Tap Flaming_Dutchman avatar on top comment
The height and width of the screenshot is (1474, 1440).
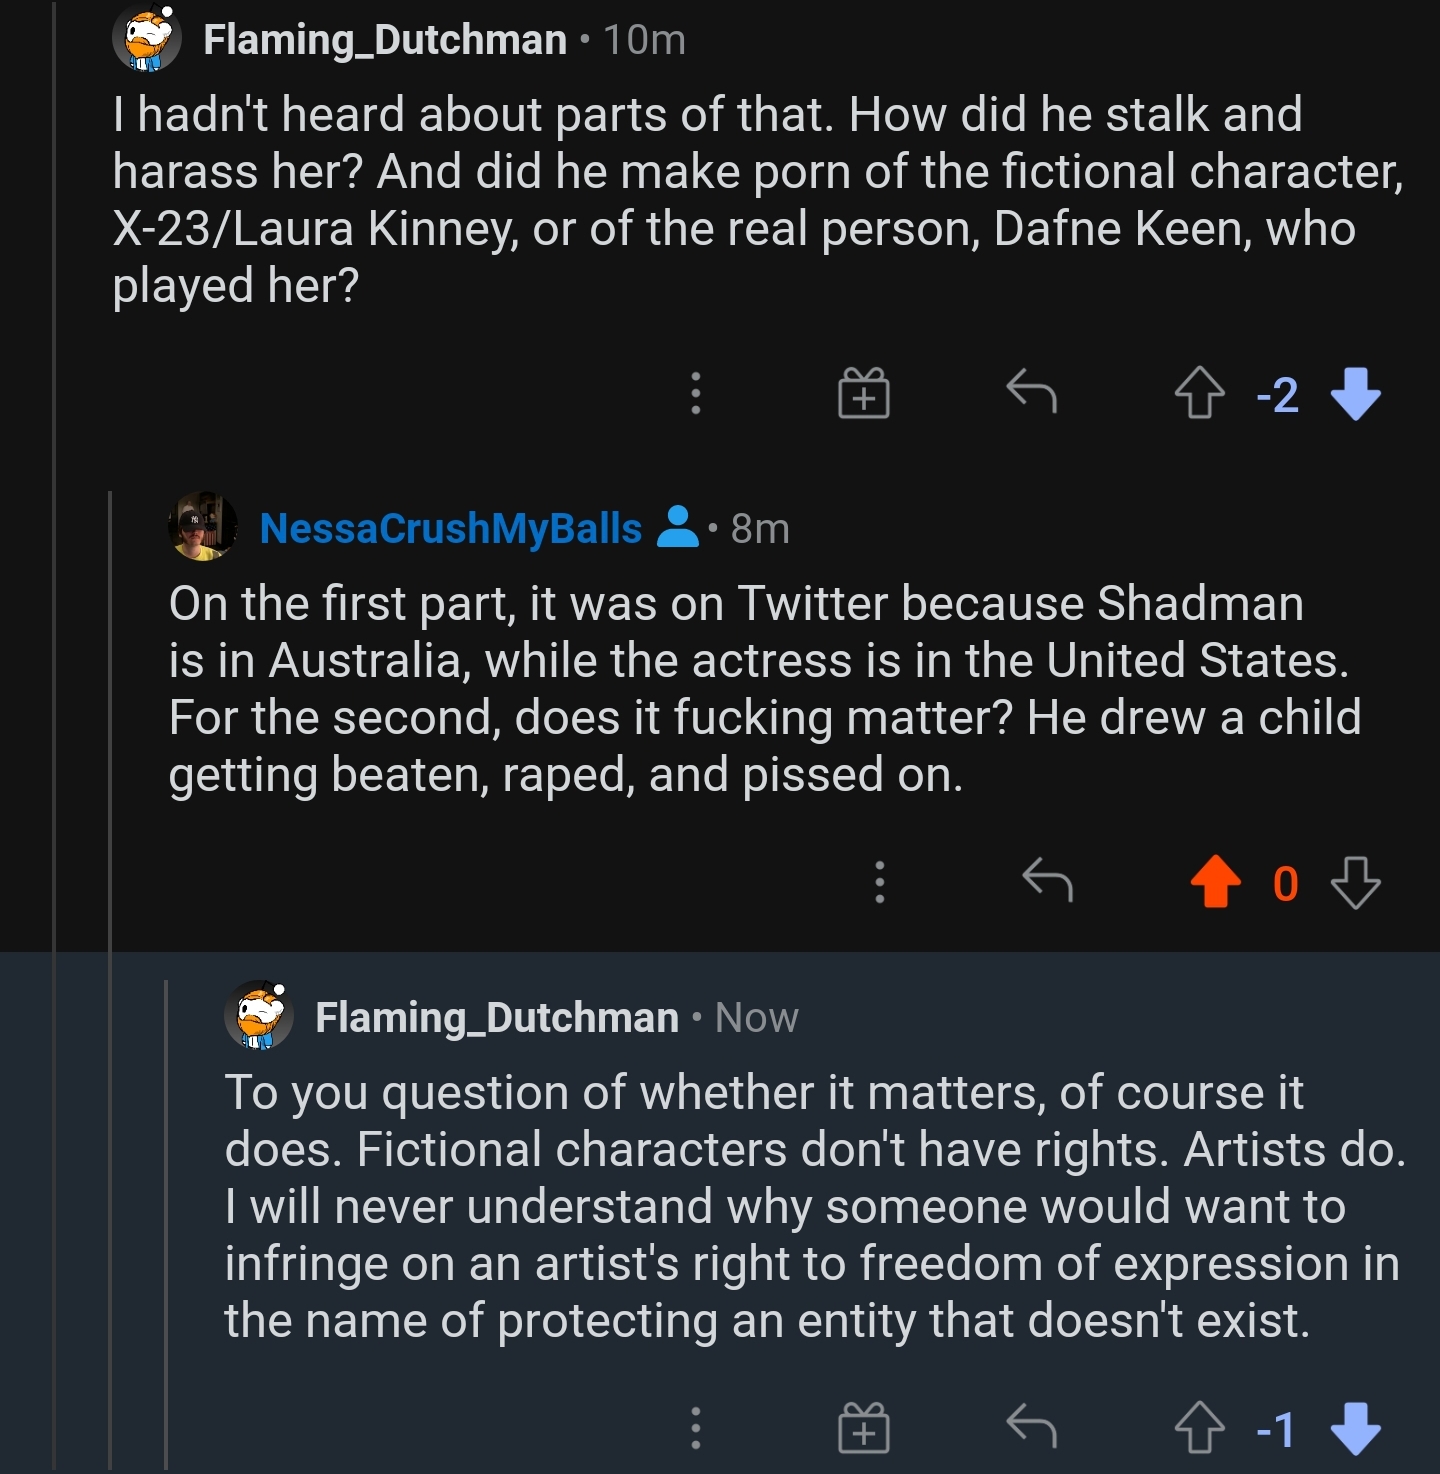coord(147,39)
